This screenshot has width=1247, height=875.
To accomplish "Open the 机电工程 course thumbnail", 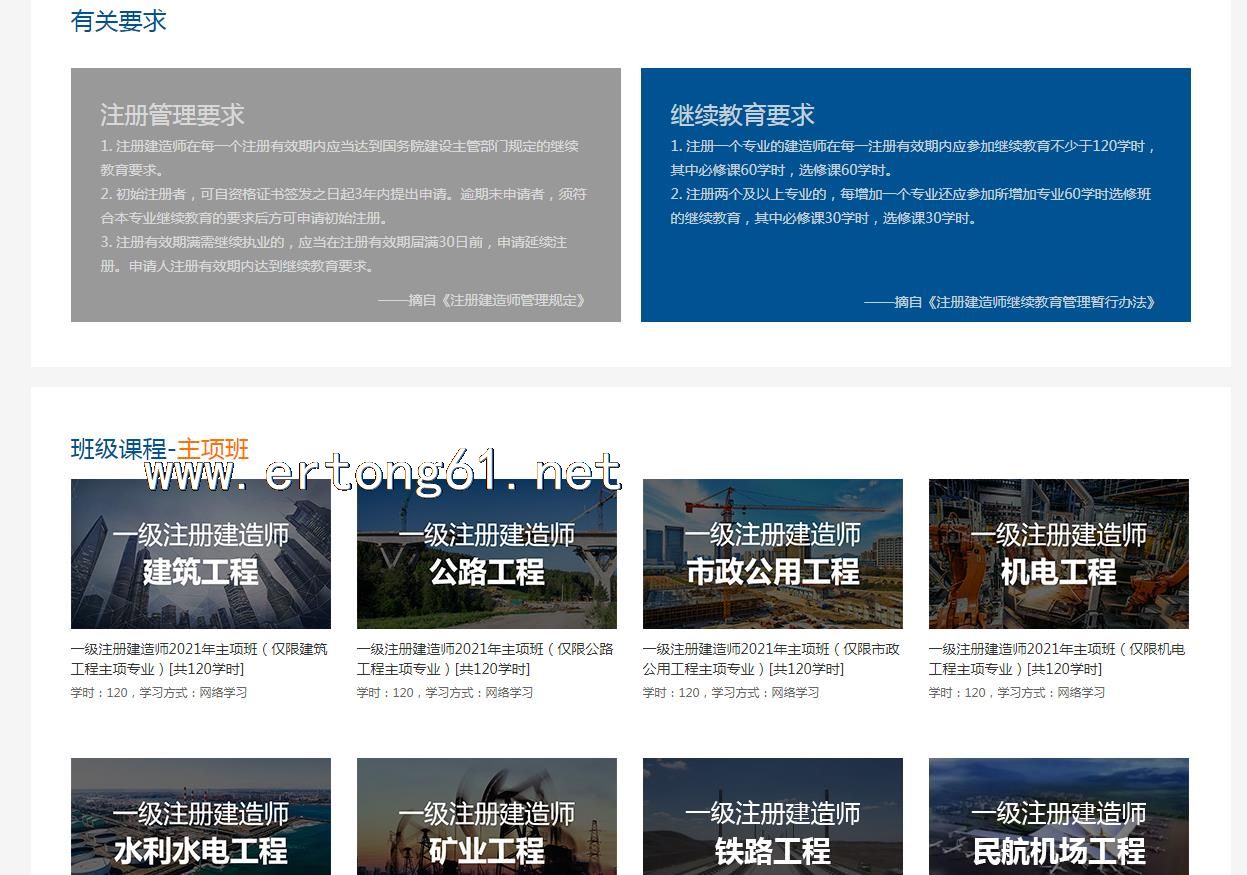I will [x=1058, y=553].
